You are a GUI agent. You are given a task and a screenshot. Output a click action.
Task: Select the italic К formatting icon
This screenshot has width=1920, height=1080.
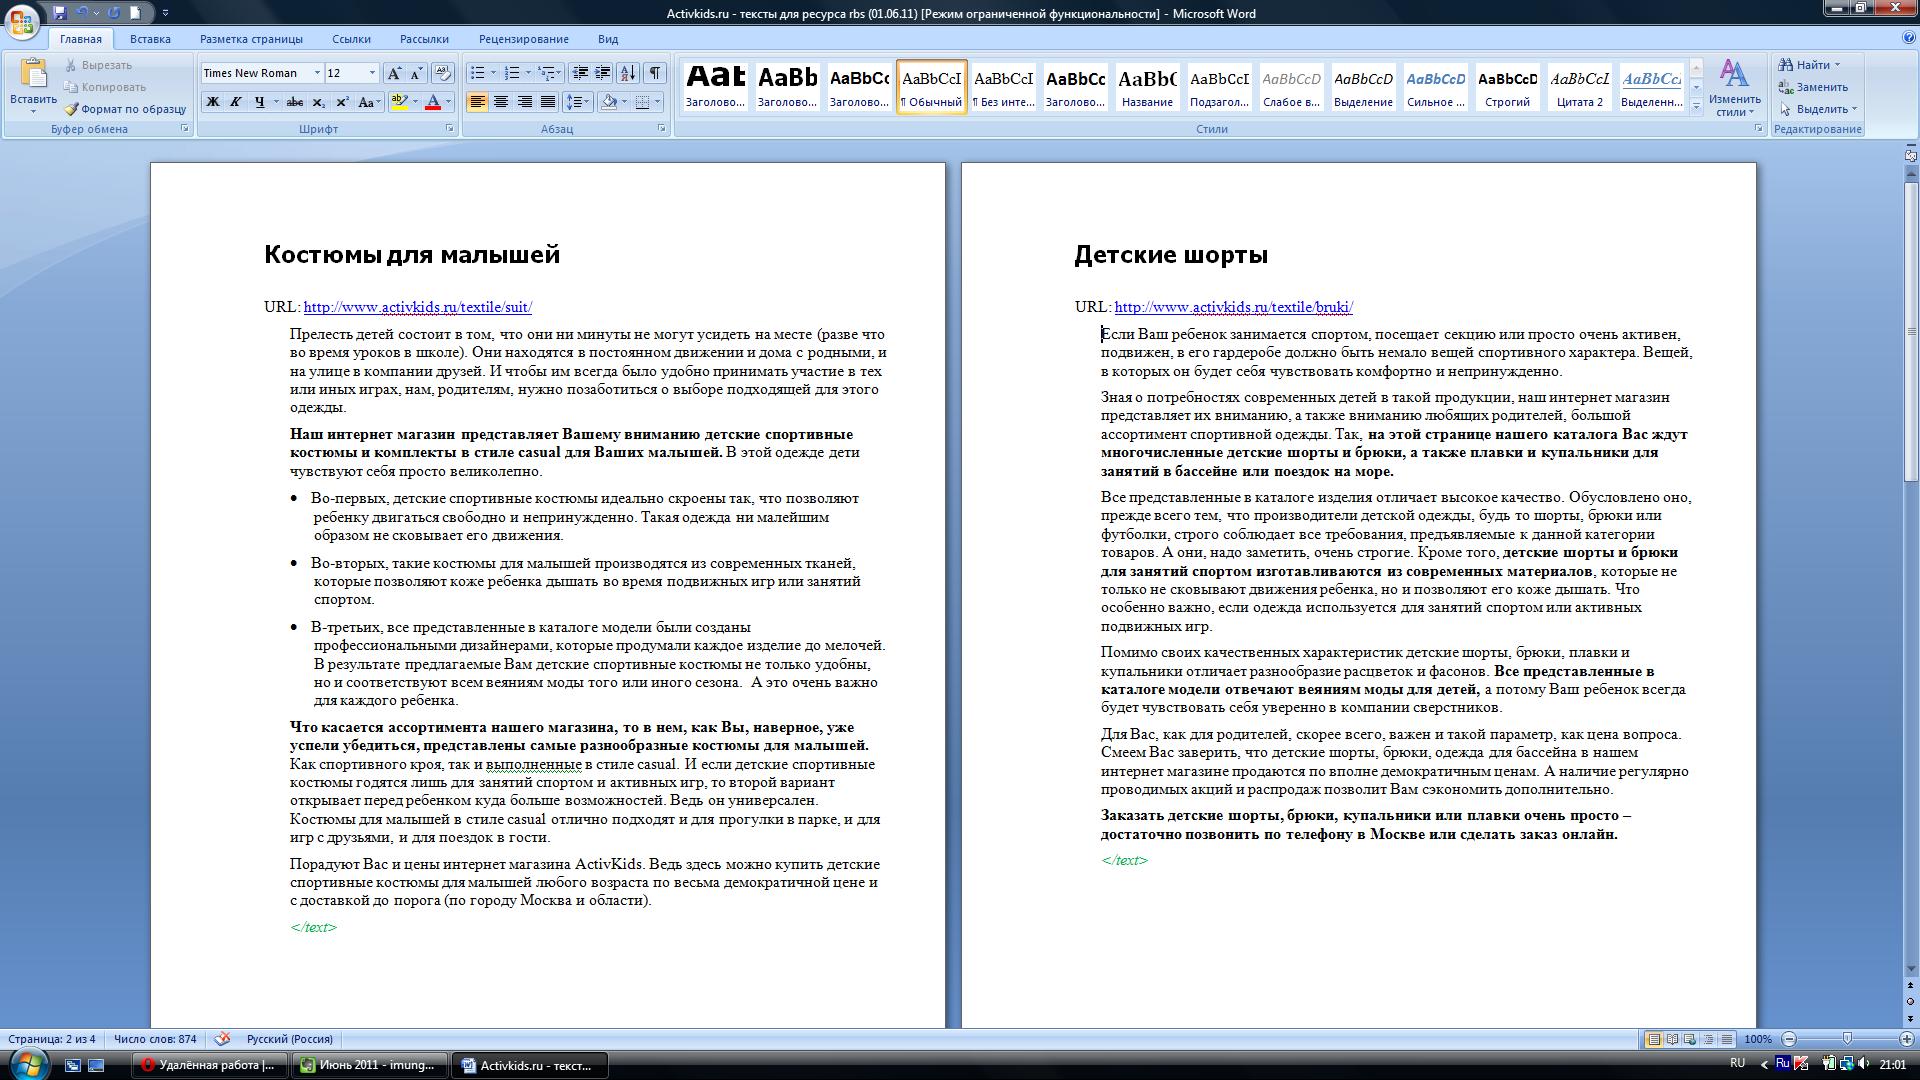(x=235, y=101)
